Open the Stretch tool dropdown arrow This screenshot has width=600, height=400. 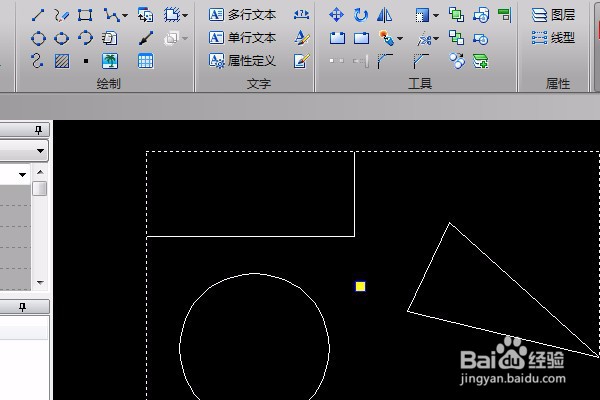(436, 16)
